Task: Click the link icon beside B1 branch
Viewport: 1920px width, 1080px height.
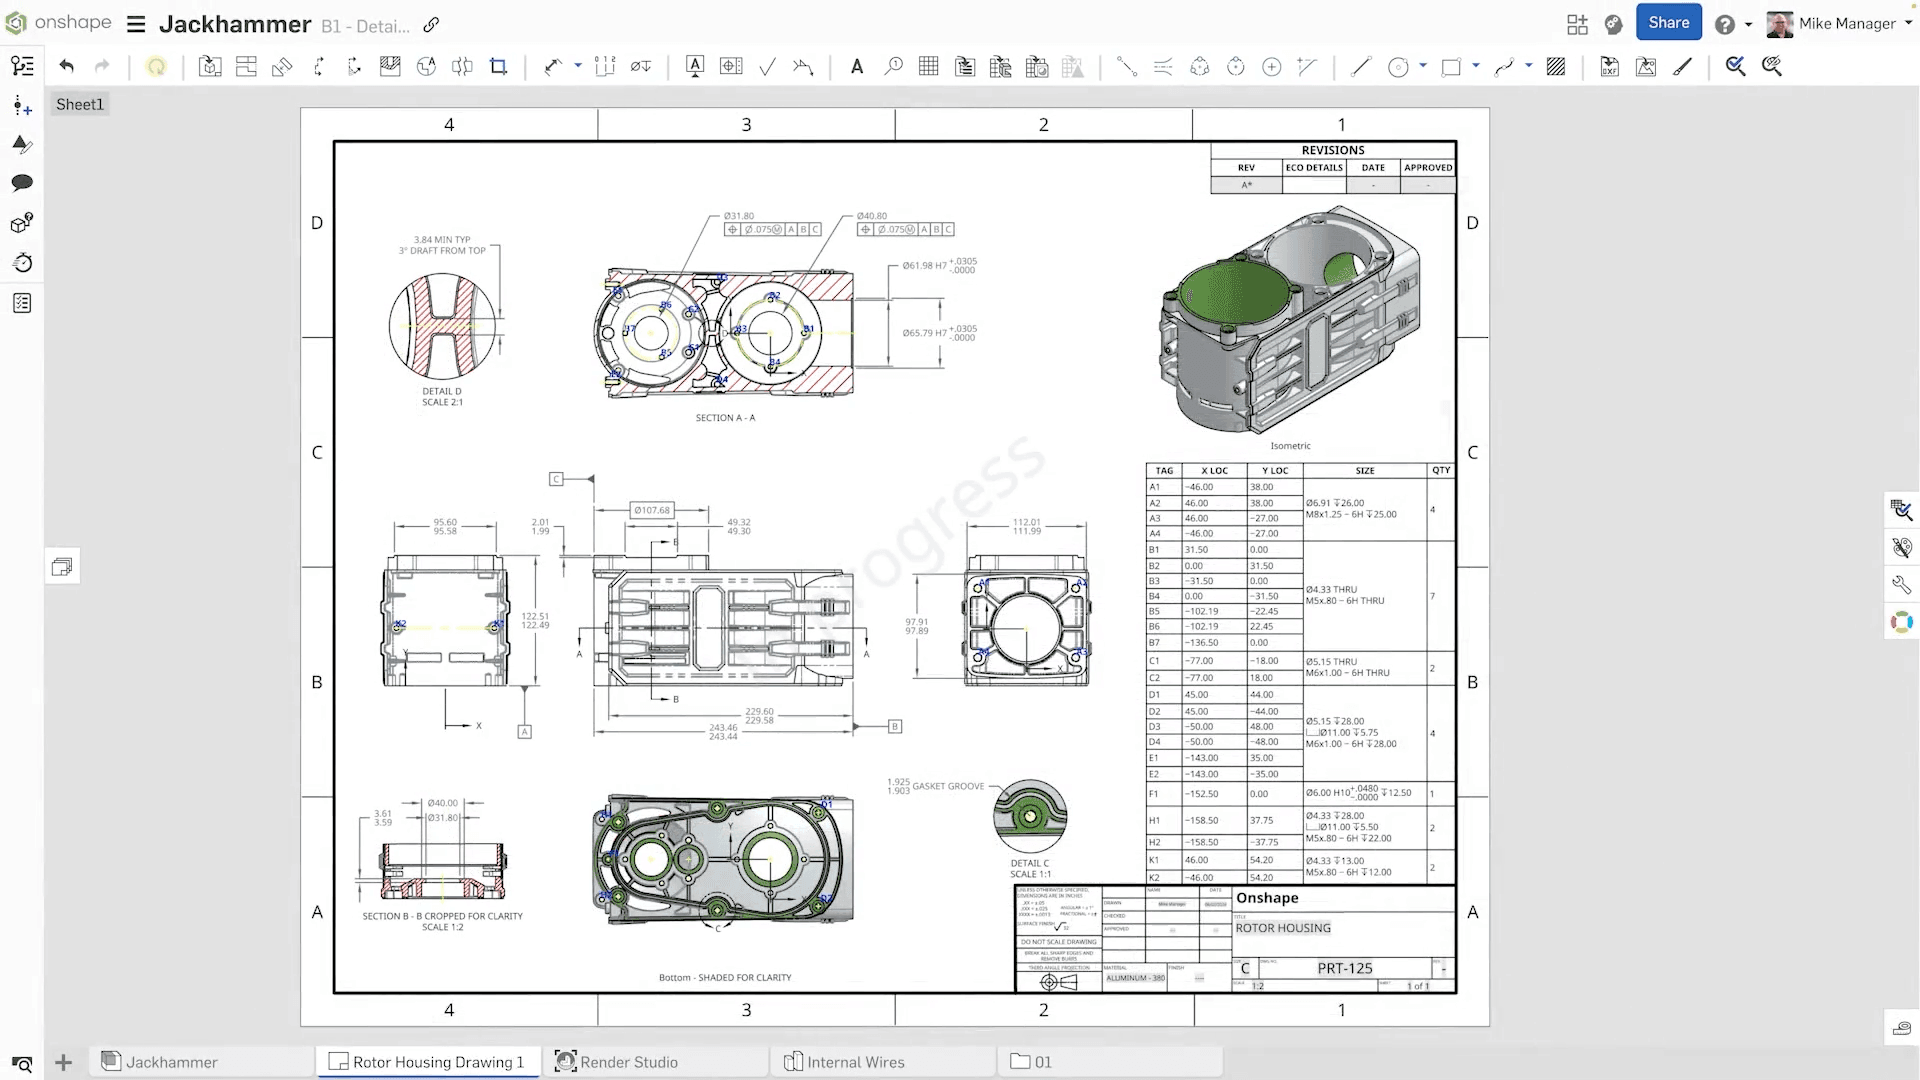Action: 431,24
